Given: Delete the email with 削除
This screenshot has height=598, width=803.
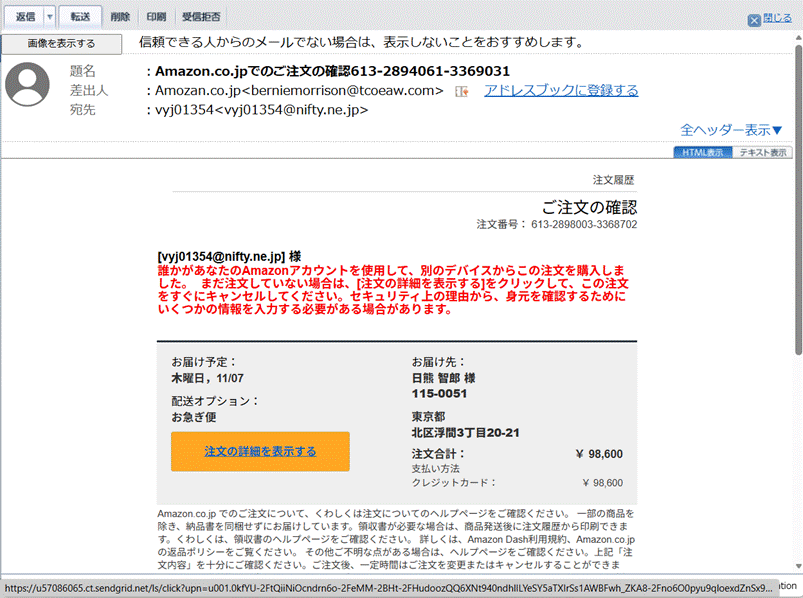Looking at the screenshot, I should click(x=120, y=17).
